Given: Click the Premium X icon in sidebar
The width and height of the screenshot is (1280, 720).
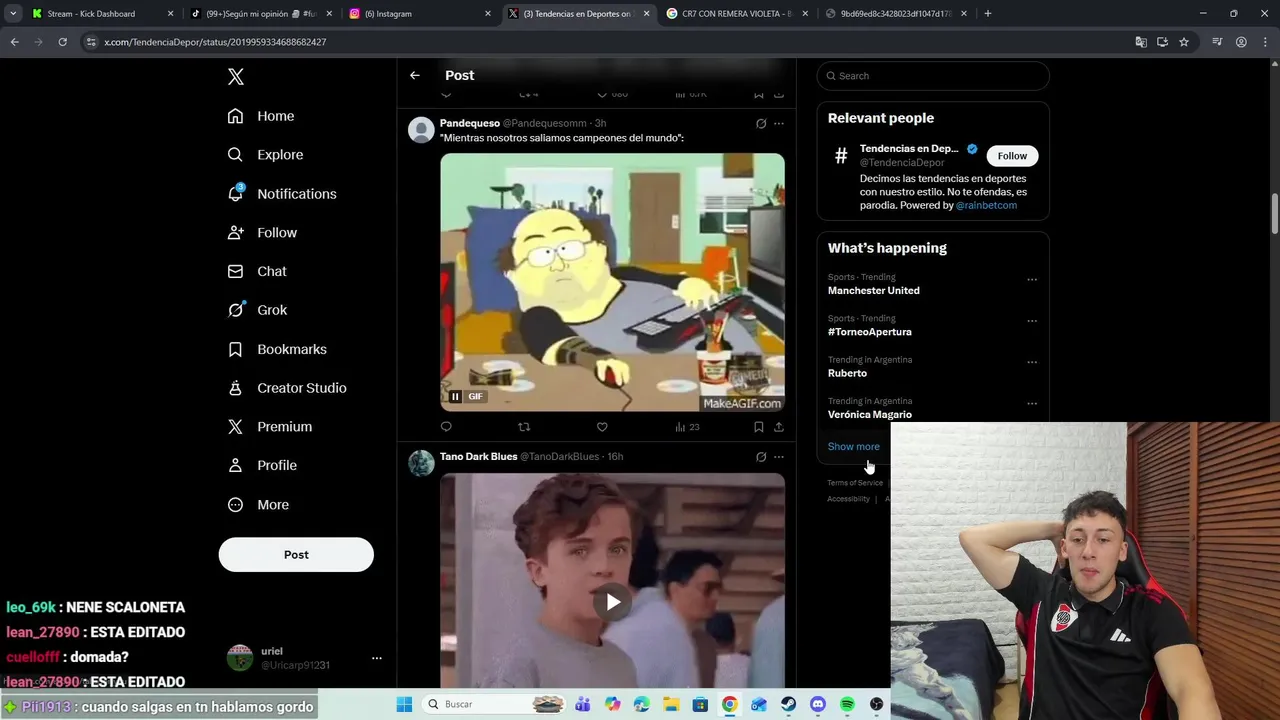Looking at the screenshot, I should coord(235,427).
